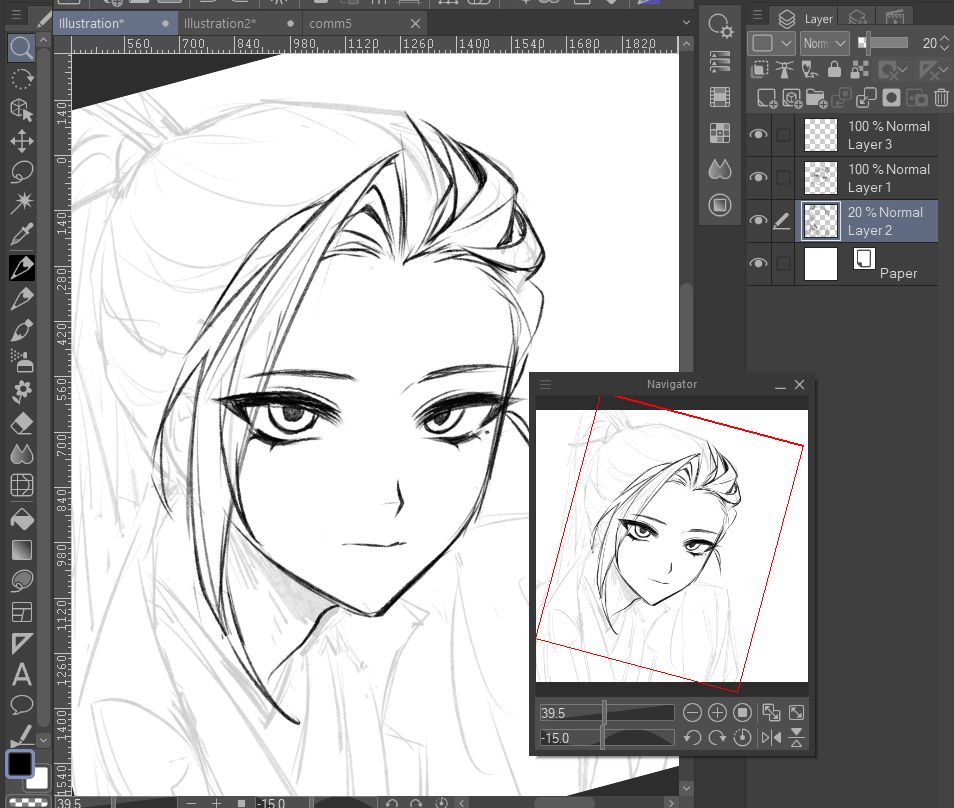954x808 pixels.
Task: Select the Auto select magic wand tool
Action: pyautogui.click(x=21, y=203)
